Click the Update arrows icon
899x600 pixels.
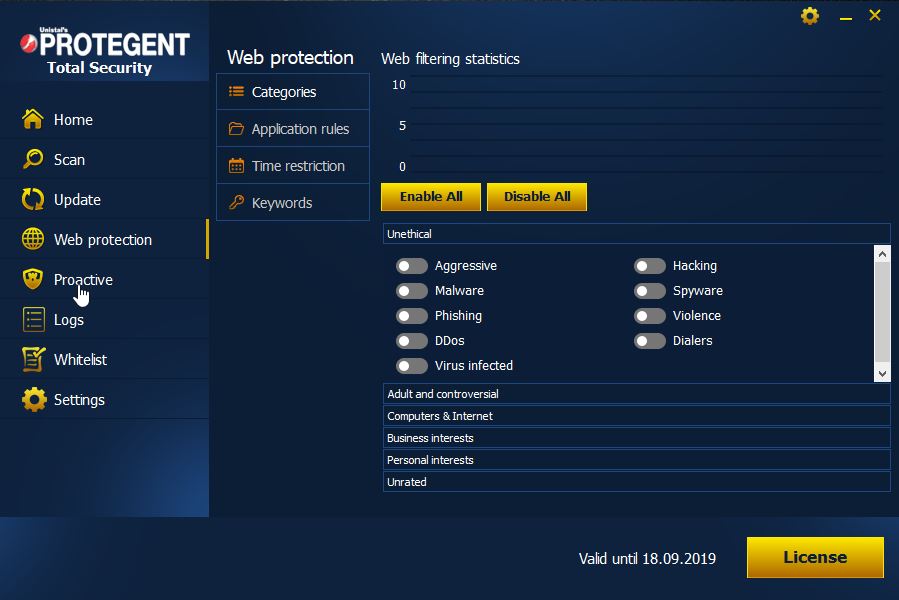coord(33,200)
